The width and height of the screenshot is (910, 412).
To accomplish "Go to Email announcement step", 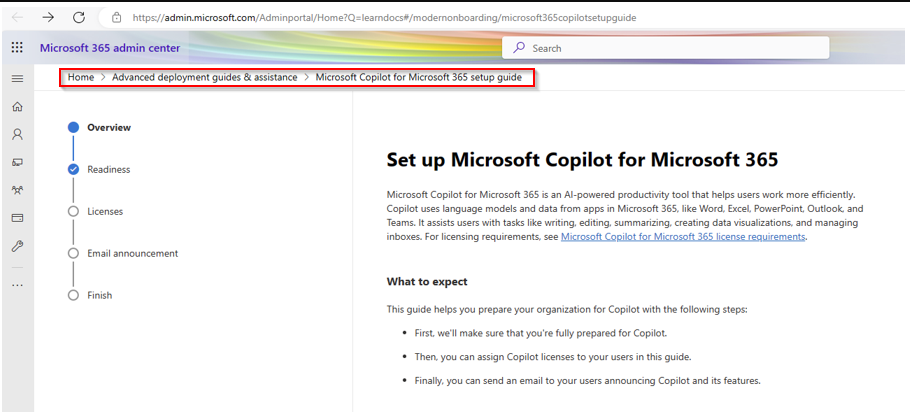I will (x=132, y=253).
